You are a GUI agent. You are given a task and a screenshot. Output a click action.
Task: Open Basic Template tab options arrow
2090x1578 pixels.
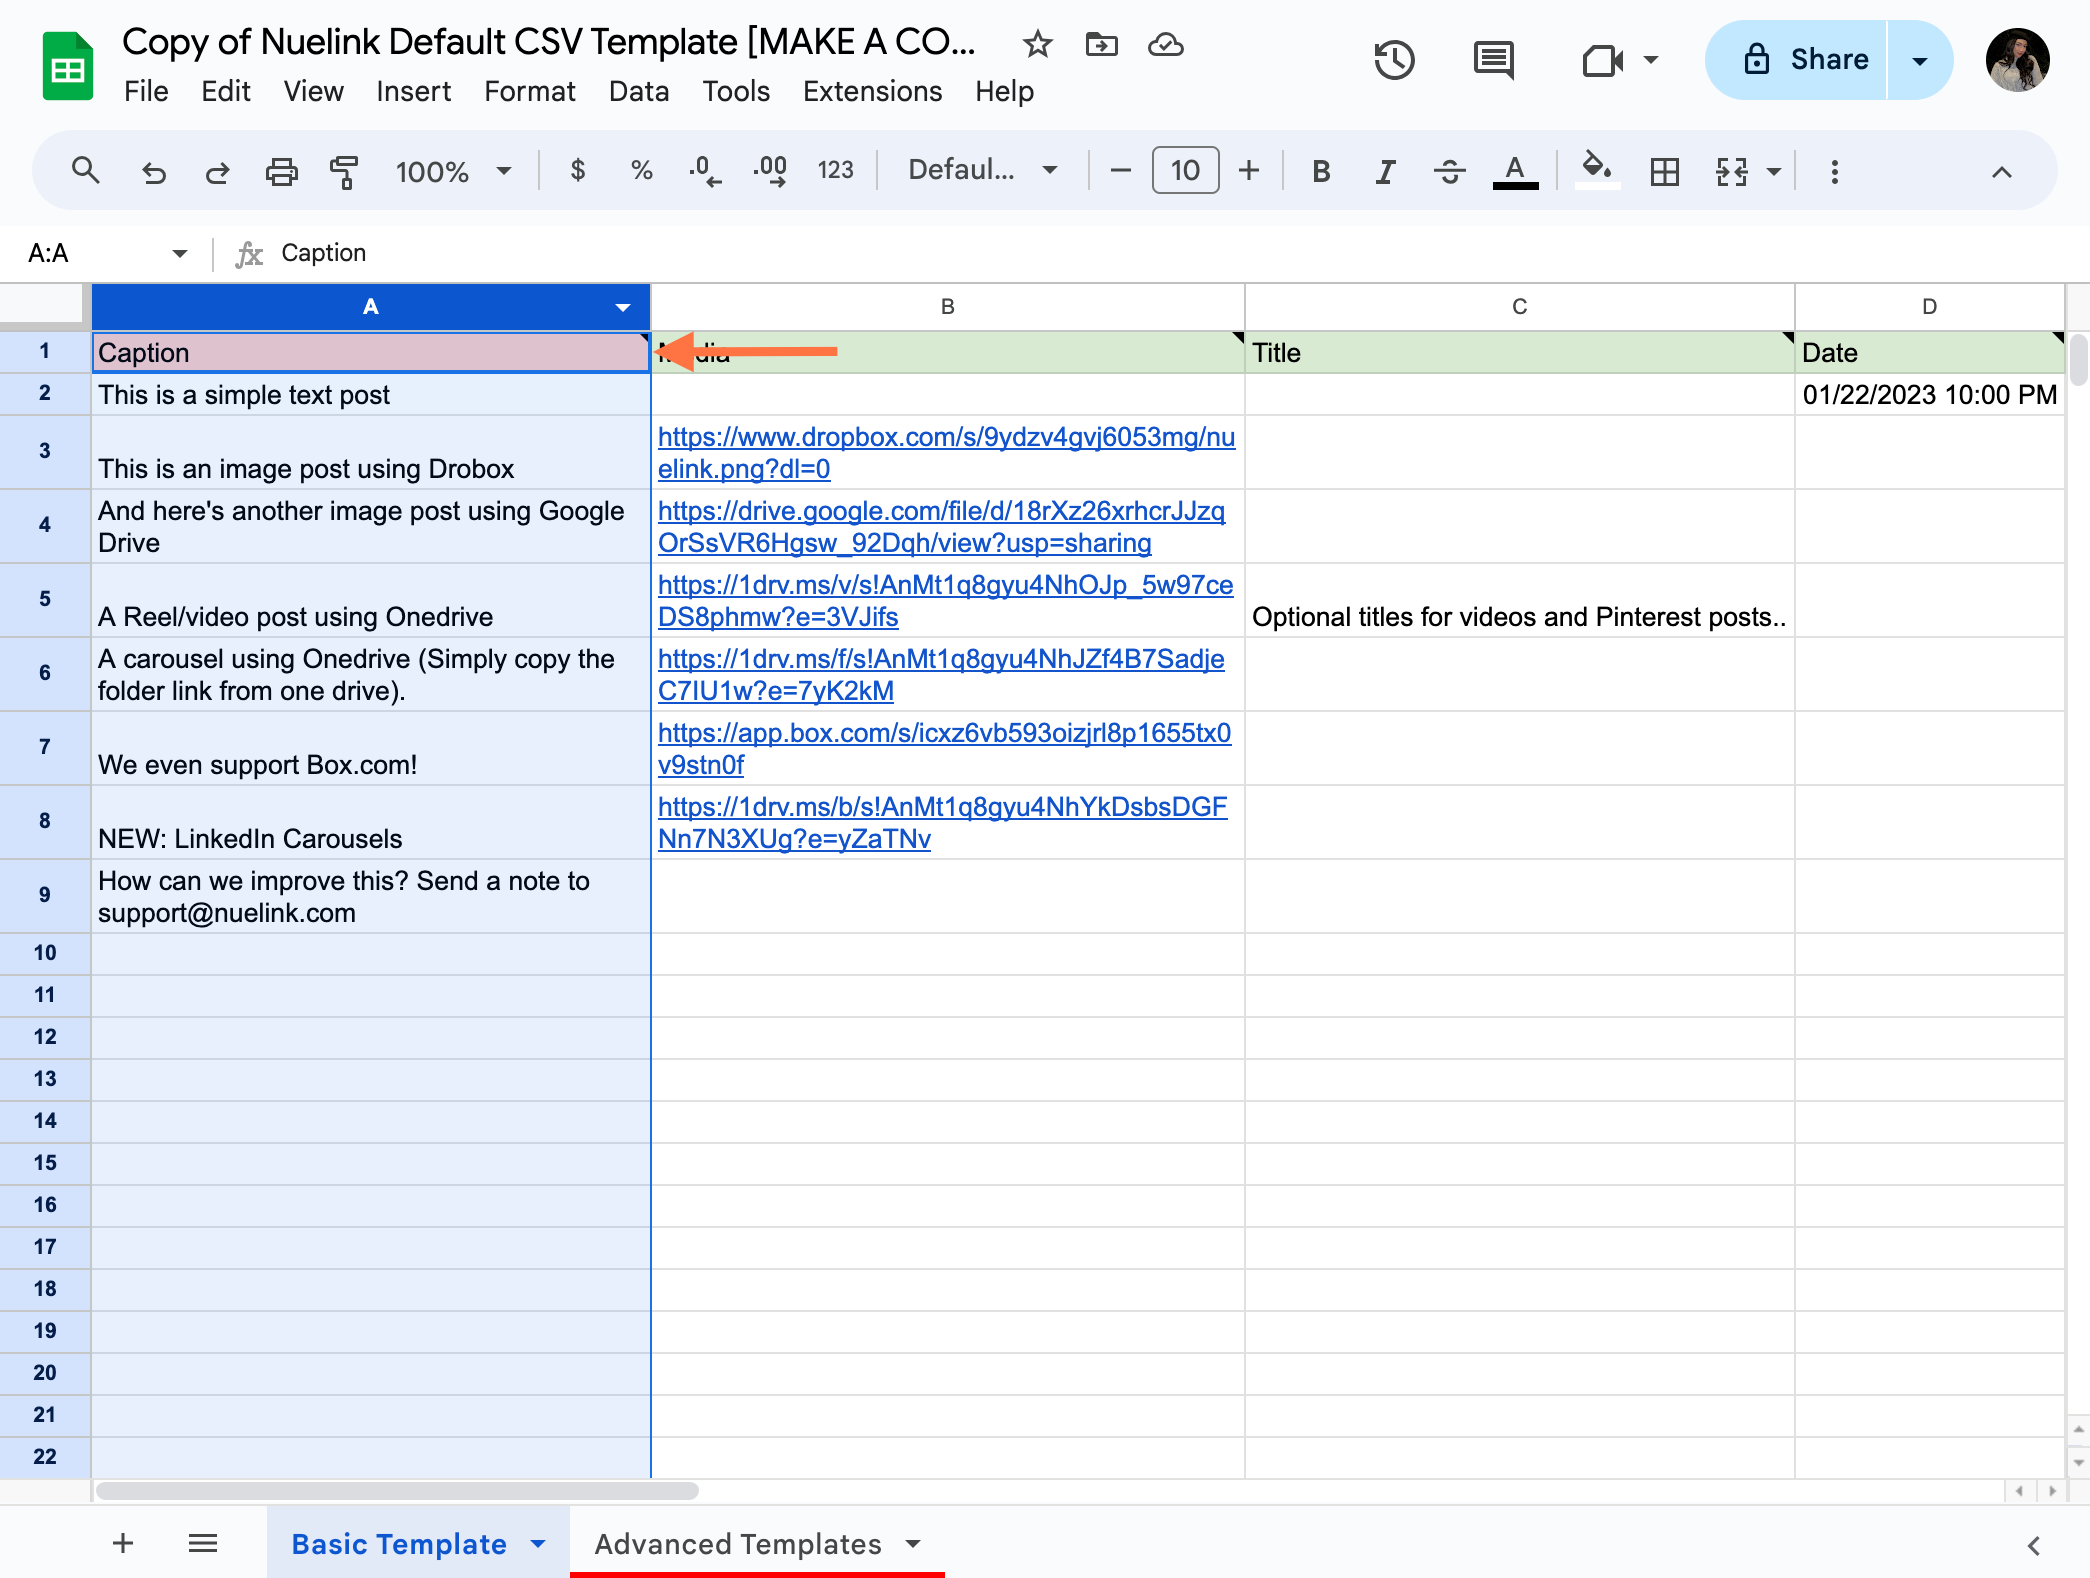(538, 1544)
